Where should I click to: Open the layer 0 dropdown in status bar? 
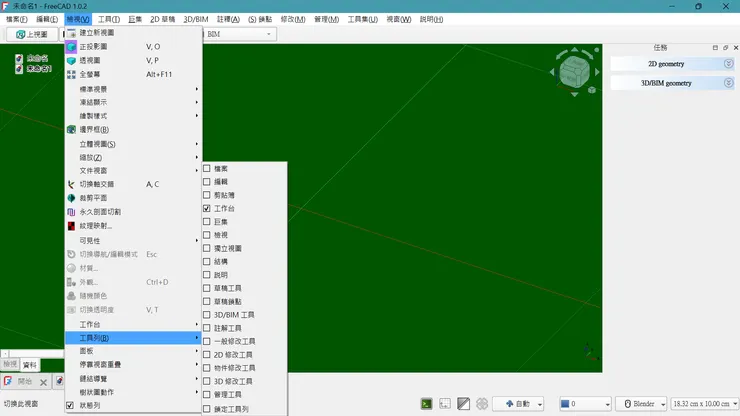click(585, 404)
